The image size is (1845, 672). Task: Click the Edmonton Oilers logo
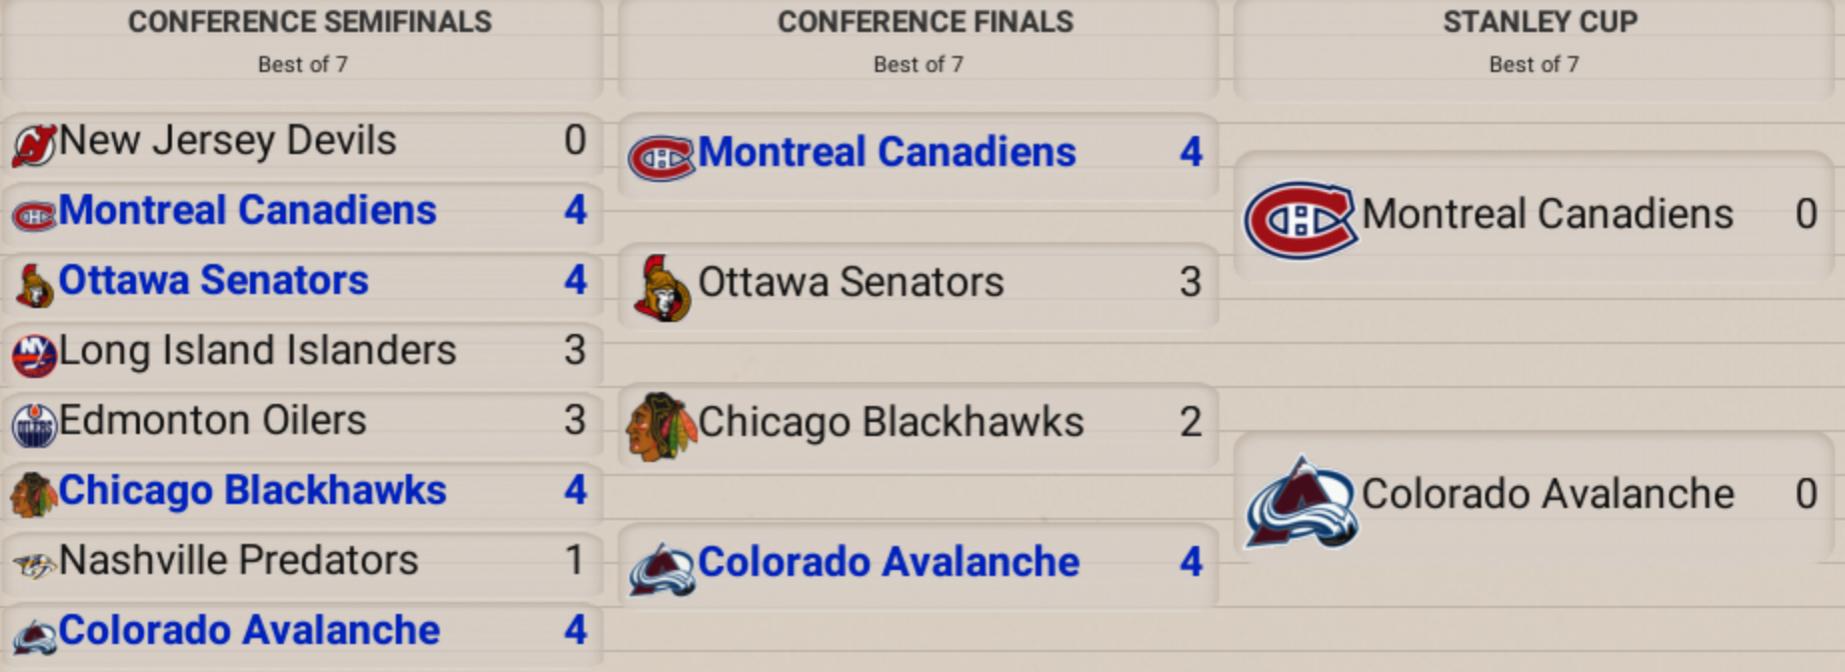[33, 426]
